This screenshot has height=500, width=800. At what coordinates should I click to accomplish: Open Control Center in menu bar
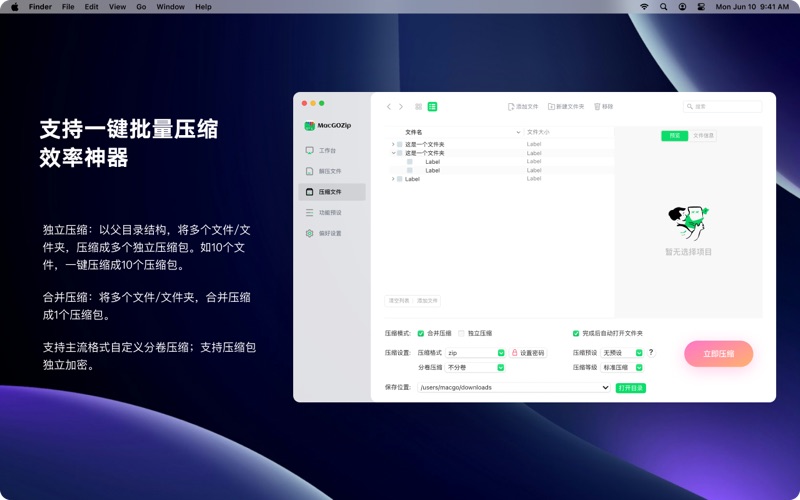pos(701,7)
